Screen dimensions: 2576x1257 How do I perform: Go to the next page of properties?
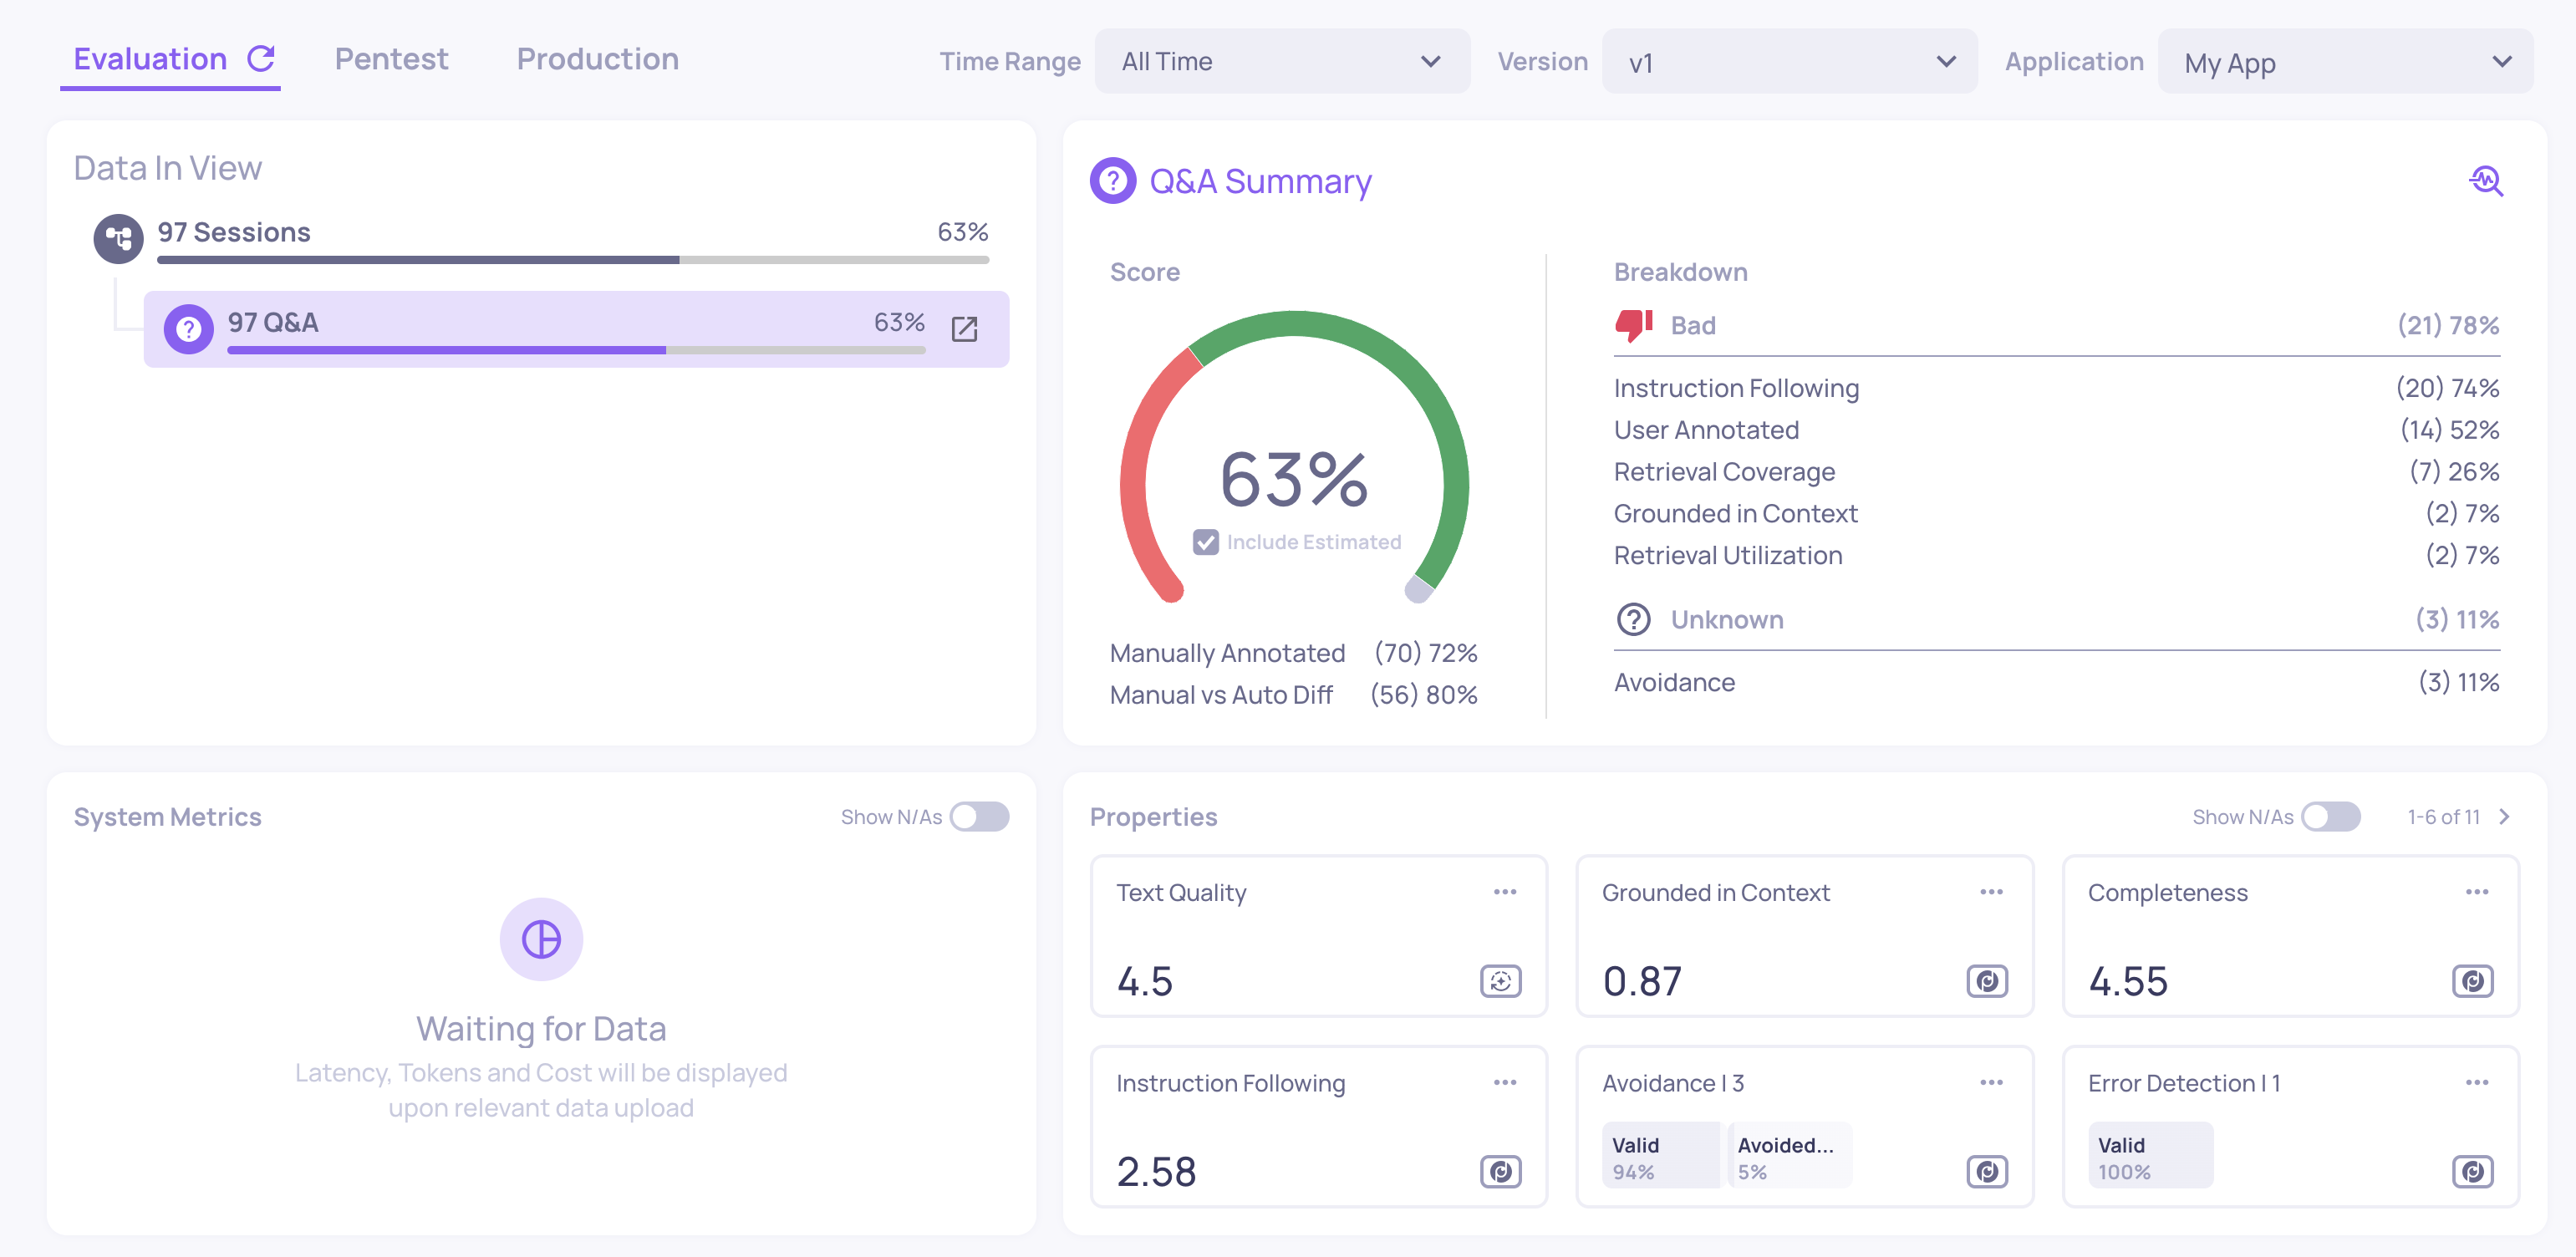pos(2504,817)
